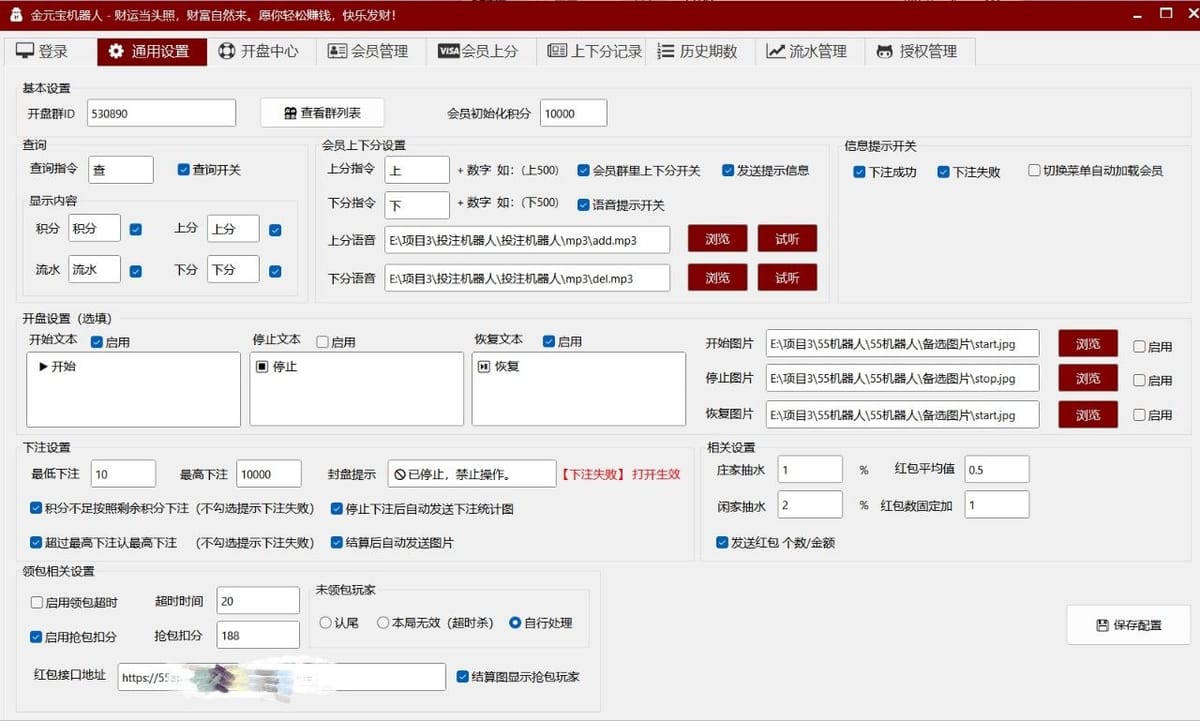Screen dimensions: 1200x721
Task: Enable the 停止图片 启用 checkbox
Action: [1139, 381]
